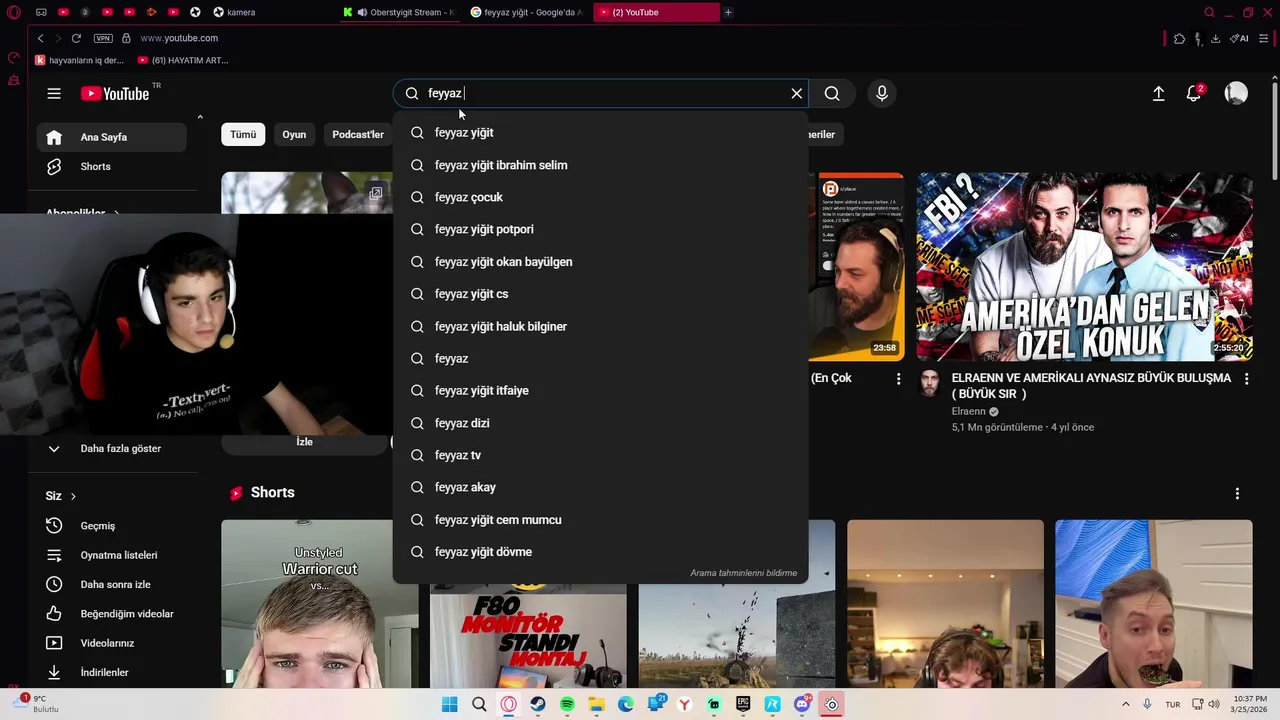This screenshot has height=720, width=1280.
Task: Click the www.youtube.com address bar
Action: point(179,38)
